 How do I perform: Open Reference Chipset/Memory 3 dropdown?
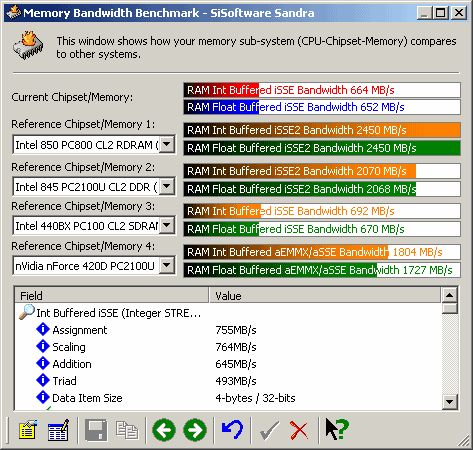click(167, 226)
